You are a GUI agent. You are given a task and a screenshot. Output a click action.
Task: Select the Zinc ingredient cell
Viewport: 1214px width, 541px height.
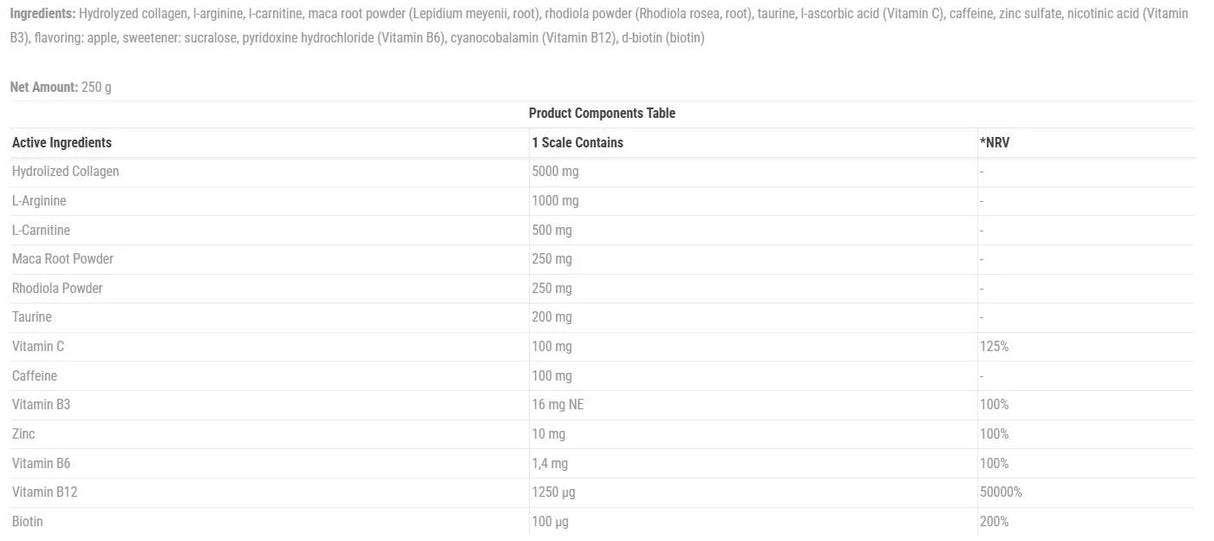point(24,434)
